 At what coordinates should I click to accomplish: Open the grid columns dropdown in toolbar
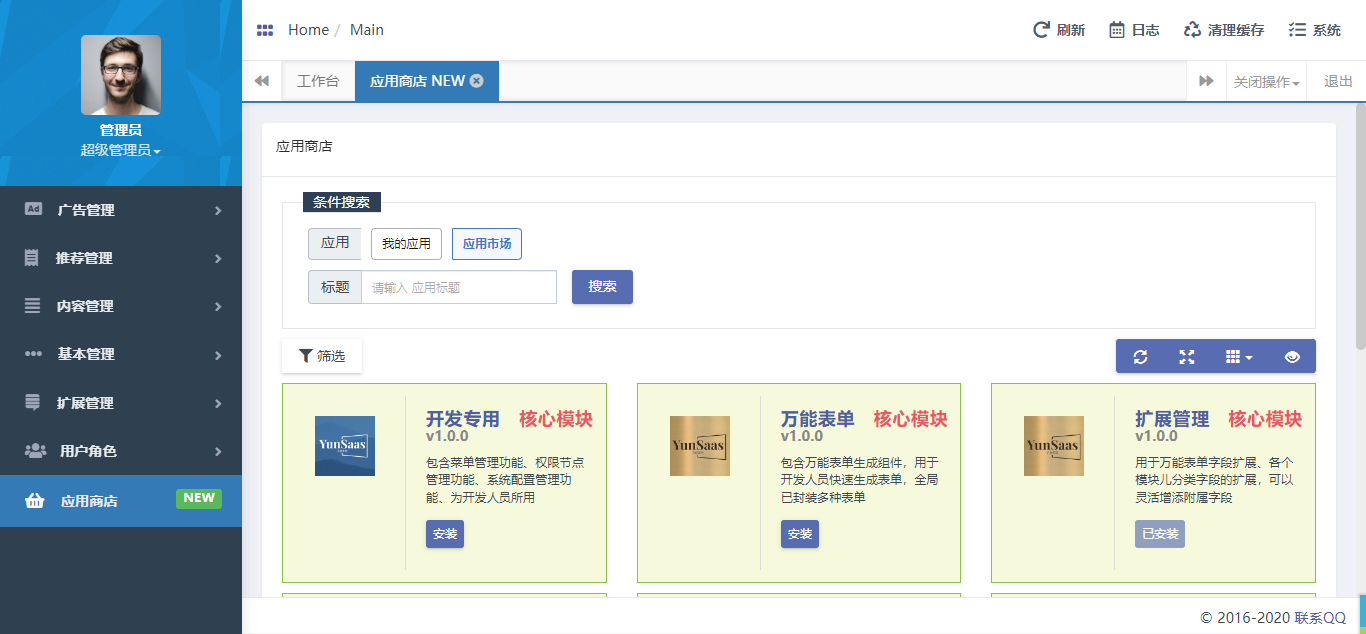coord(1239,357)
